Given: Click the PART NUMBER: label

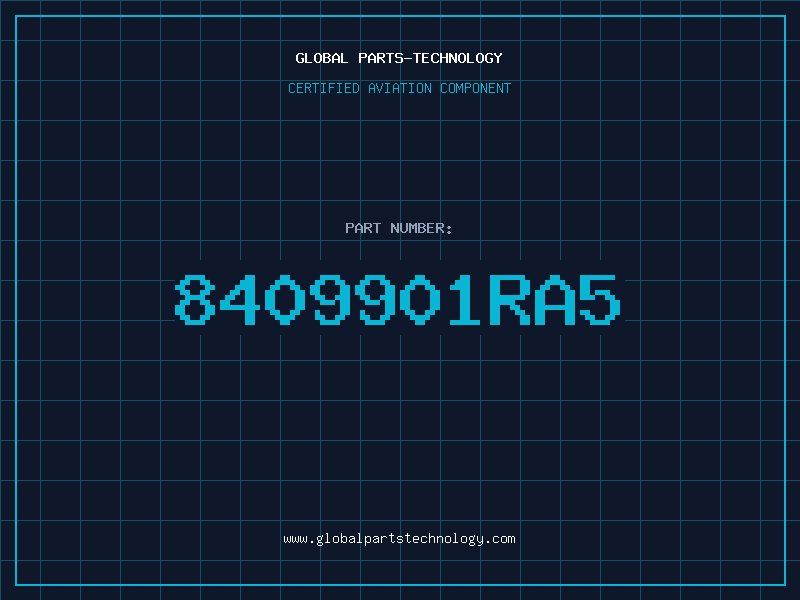Looking at the screenshot, I should tap(399, 228).
